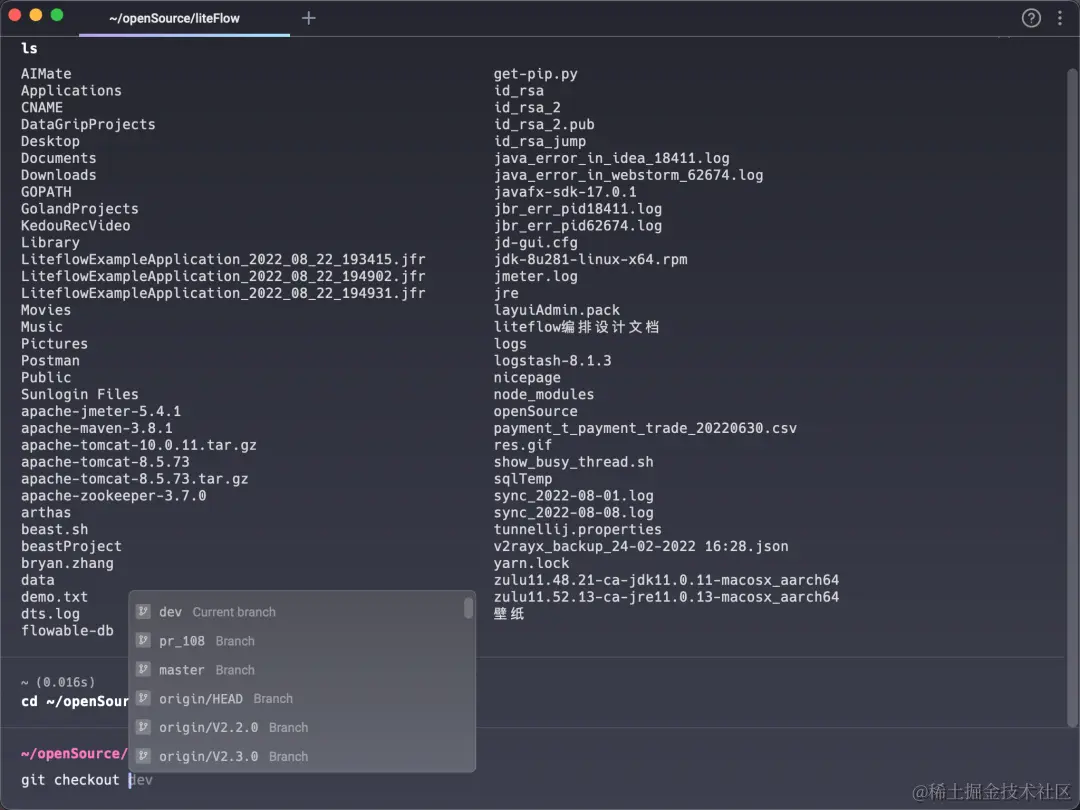This screenshot has width=1080, height=810.
Task: Click the Applications entry in ls output
Action: pos(71,90)
